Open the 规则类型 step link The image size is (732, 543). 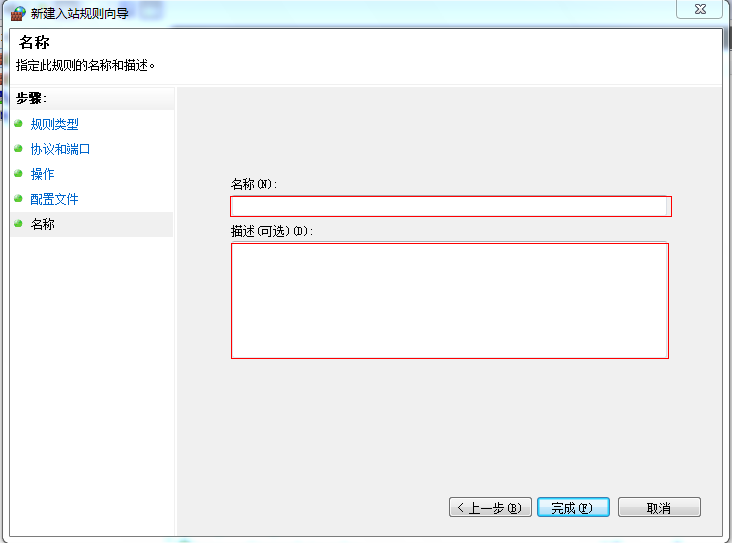pos(54,124)
